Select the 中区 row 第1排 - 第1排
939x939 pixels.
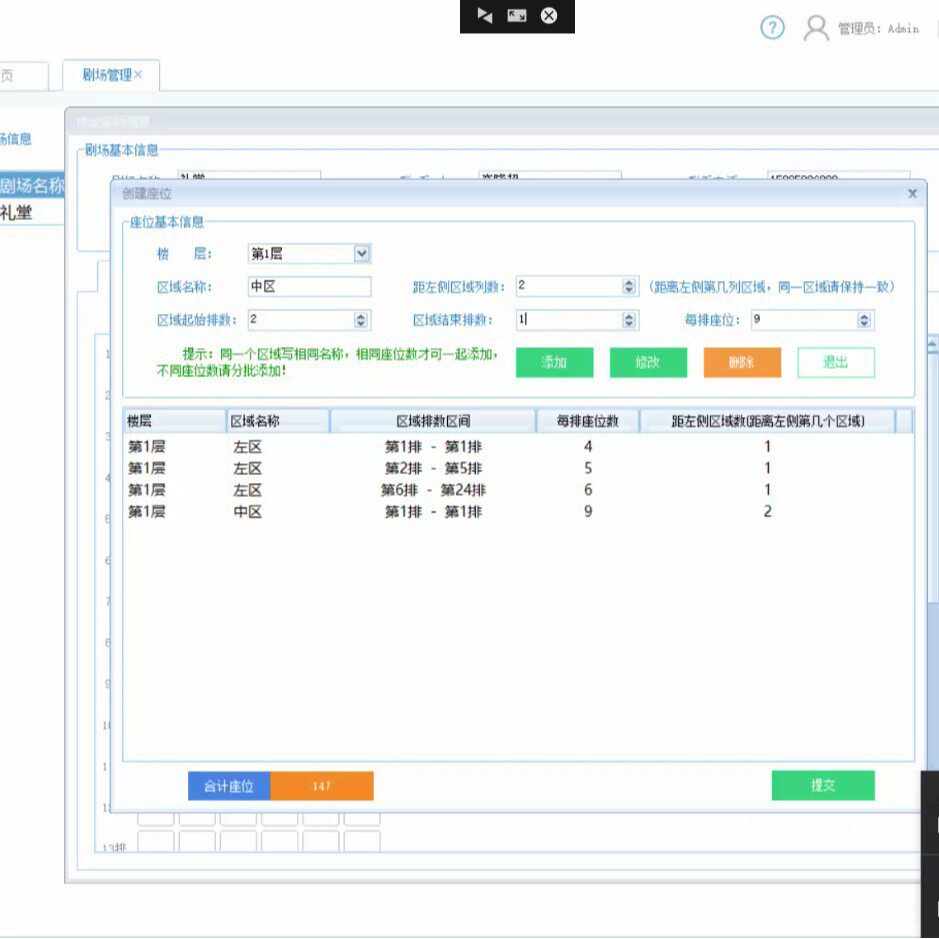(x=518, y=511)
